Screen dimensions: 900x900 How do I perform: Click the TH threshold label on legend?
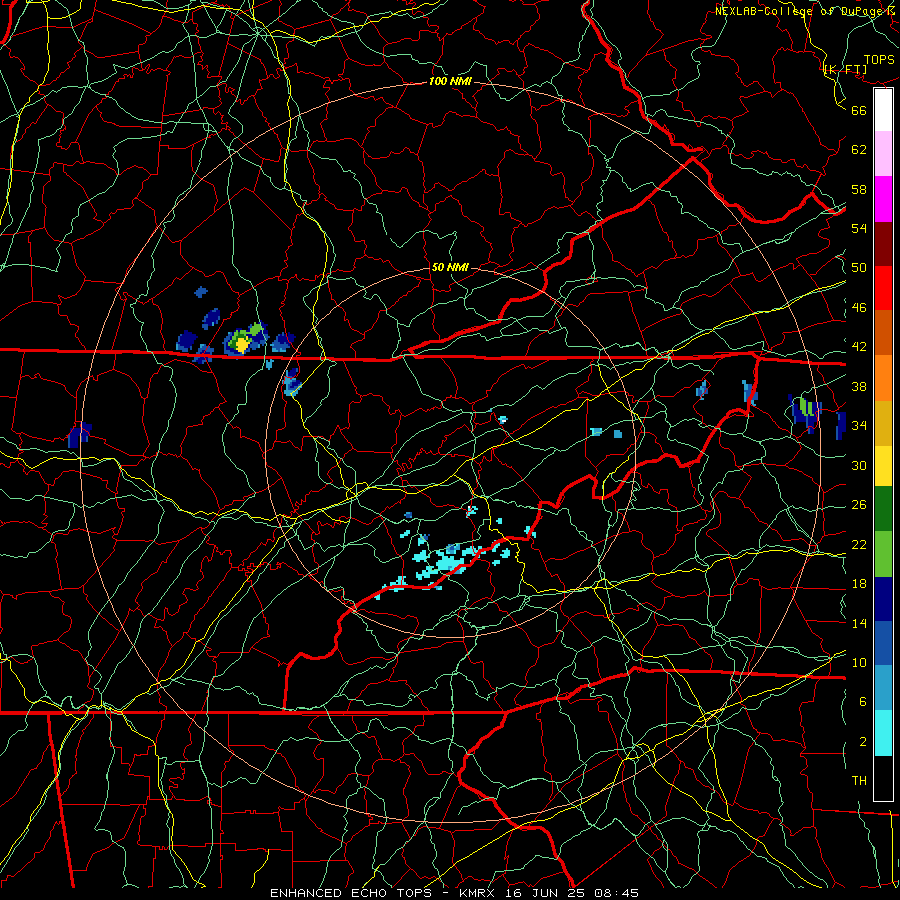click(x=859, y=780)
